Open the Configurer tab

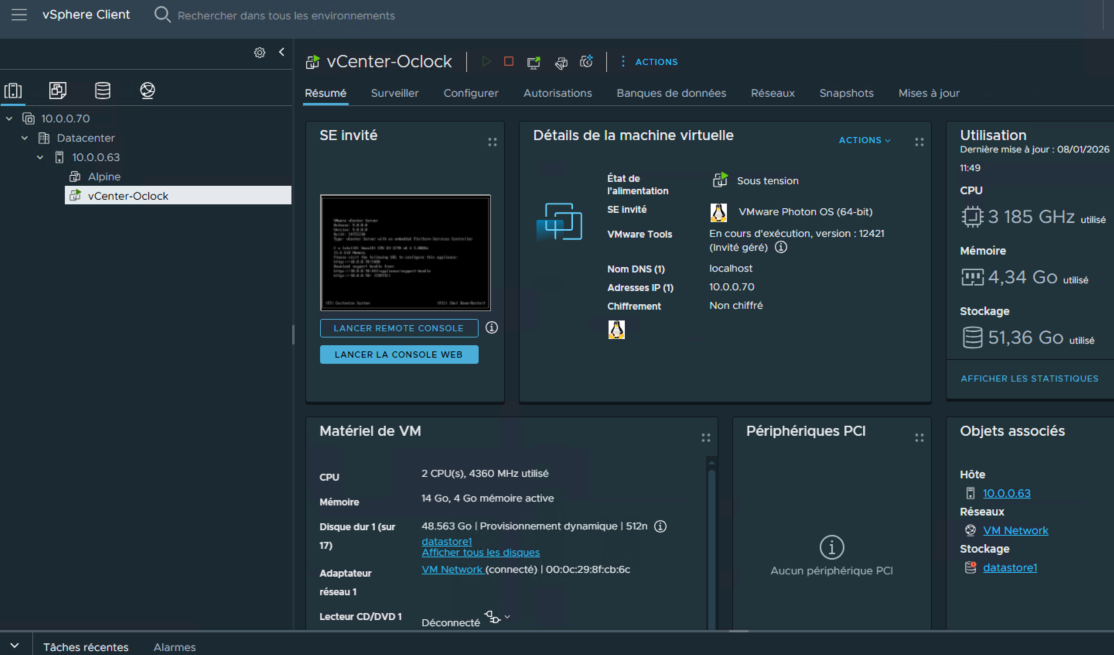click(471, 93)
